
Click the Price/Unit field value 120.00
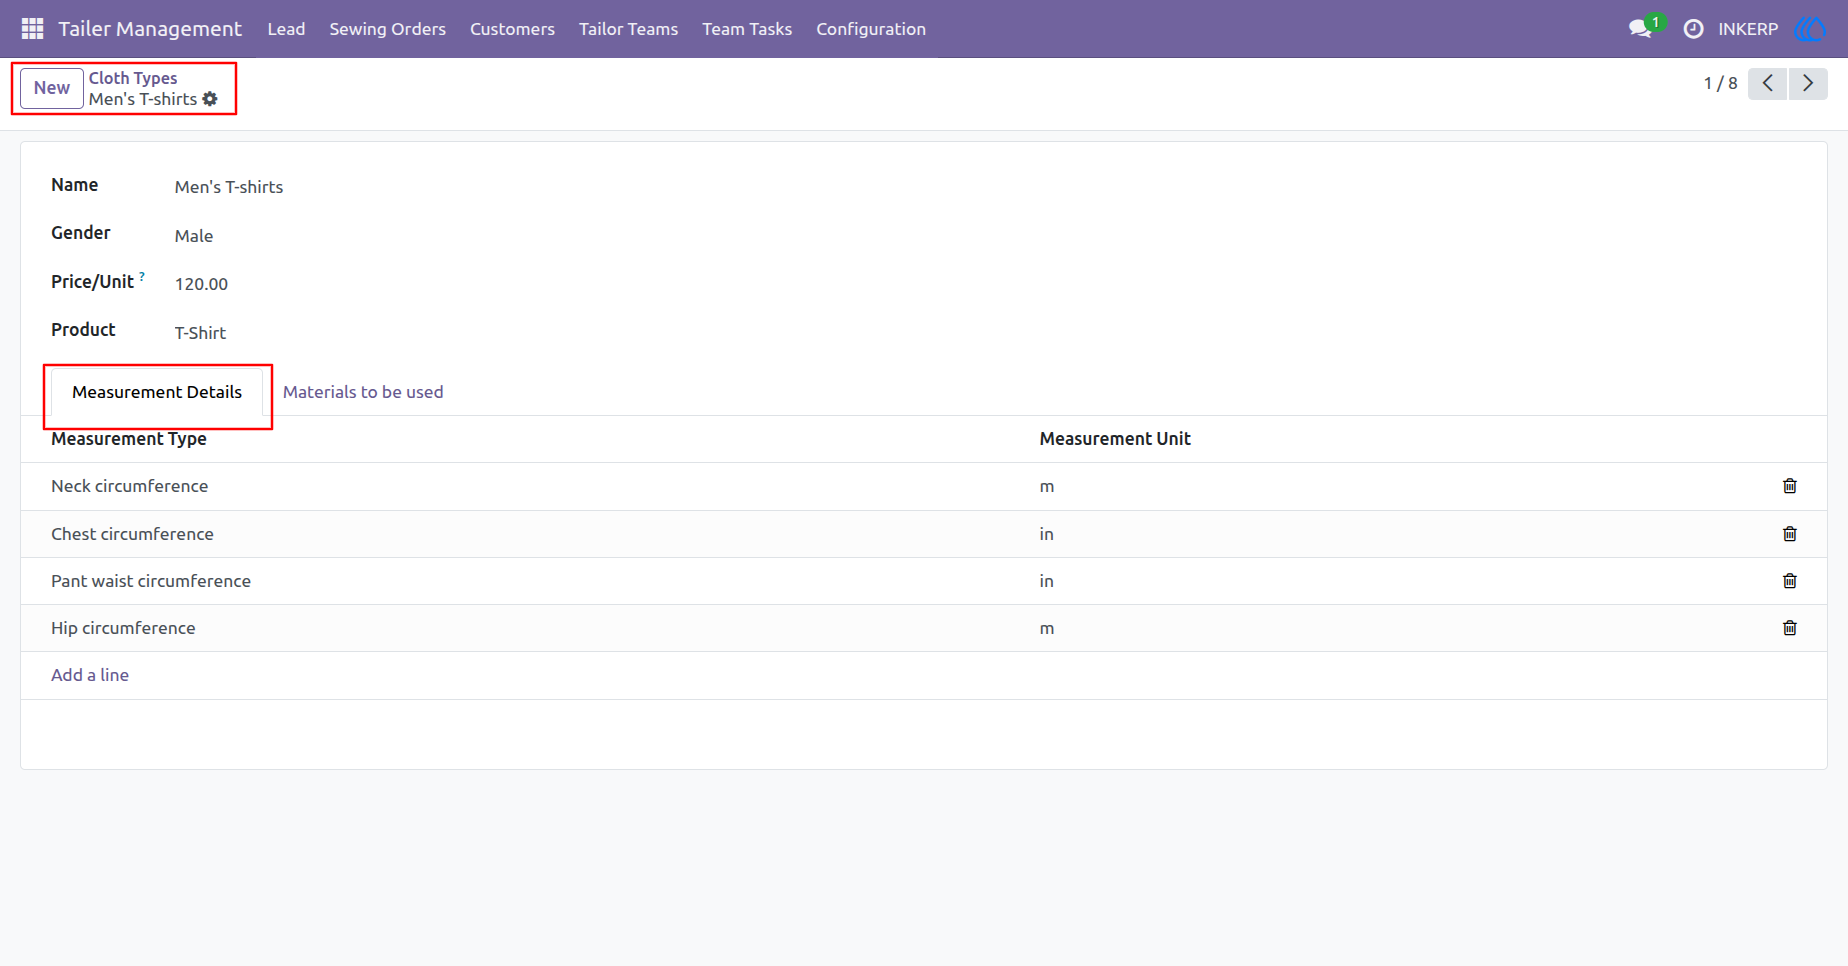tap(201, 284)
